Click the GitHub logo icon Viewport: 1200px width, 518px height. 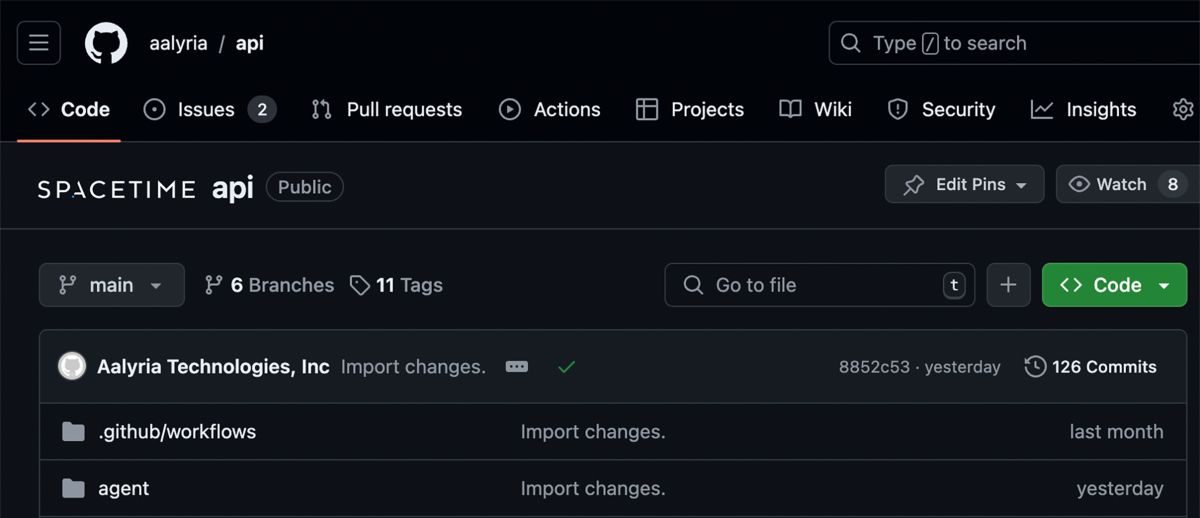pos(106,43)
